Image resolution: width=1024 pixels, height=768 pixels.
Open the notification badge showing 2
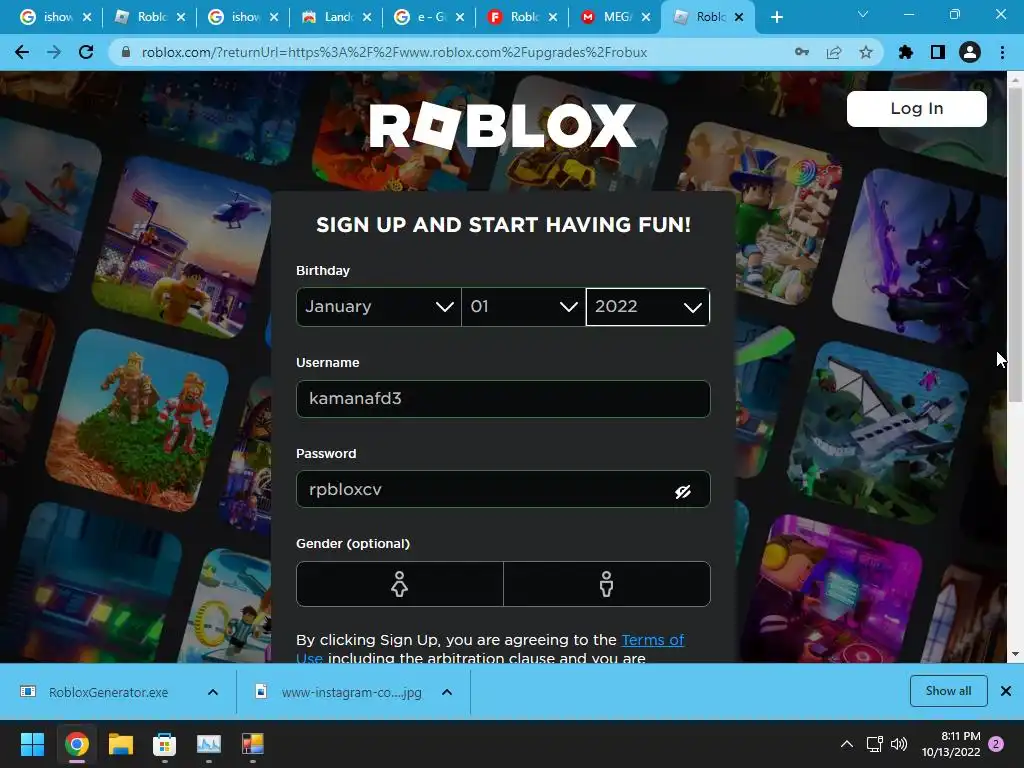click(996, 744)
